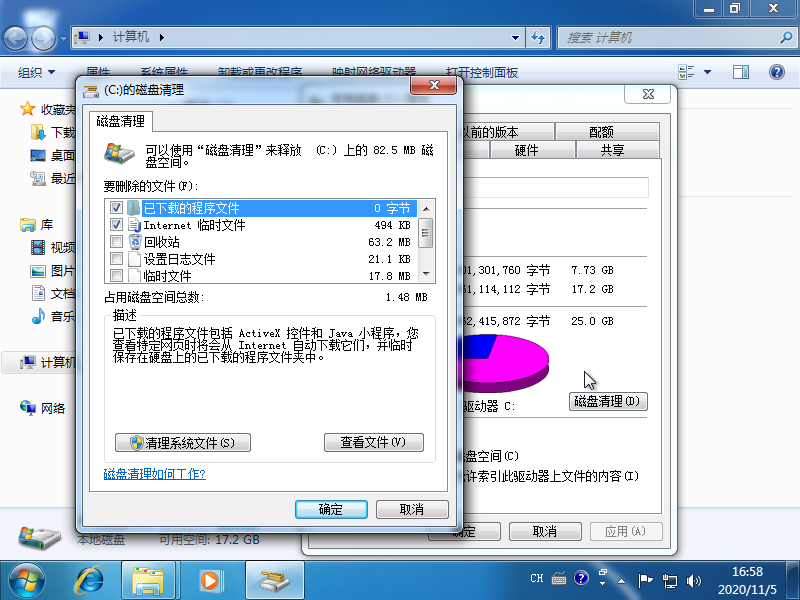Open the address bar dropdown next to 计算机
This screenshot has width=800, height=600.
pos(516,37)
